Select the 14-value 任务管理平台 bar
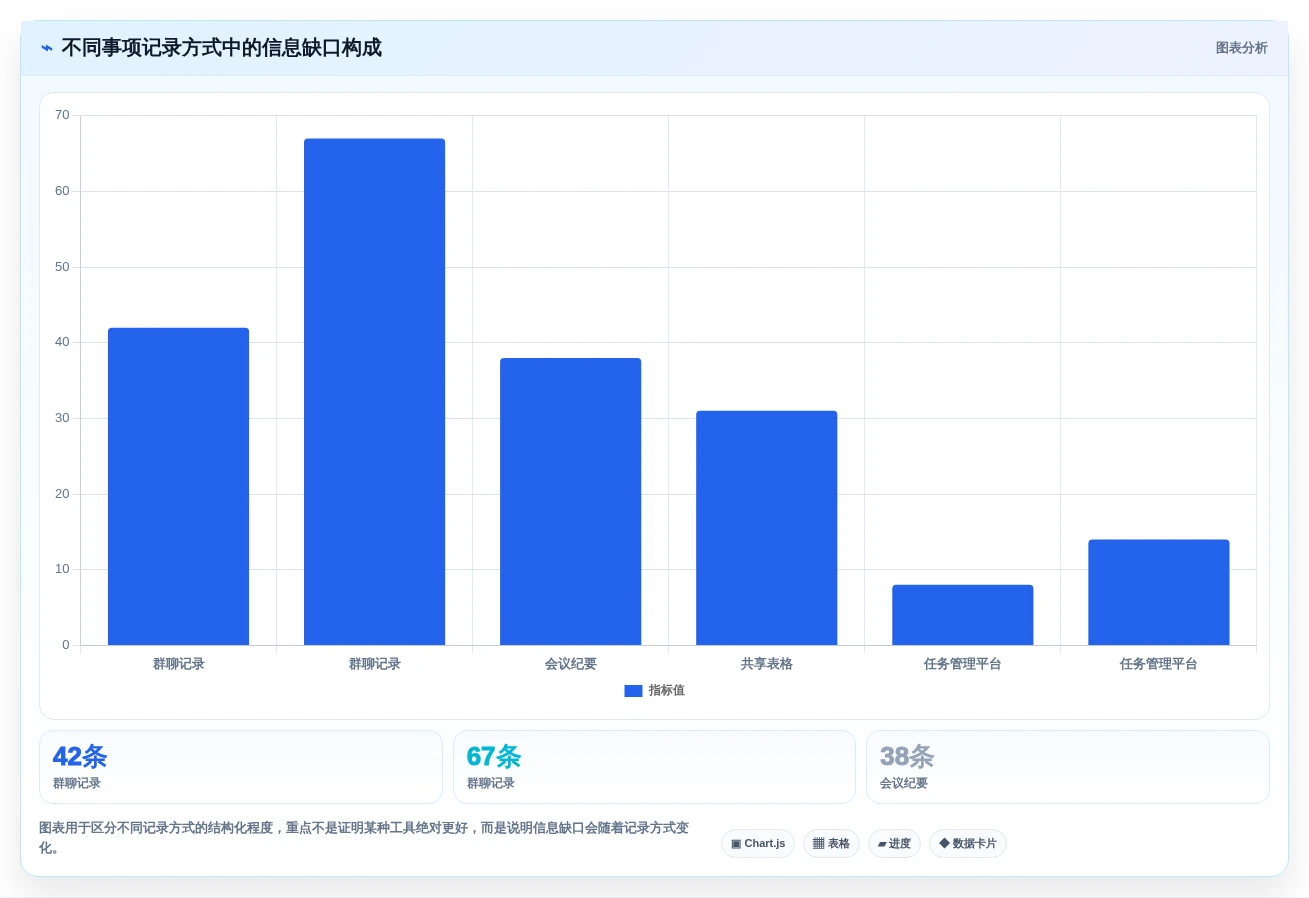The width and height of the screenshot is (1309, 898). 1158,592
